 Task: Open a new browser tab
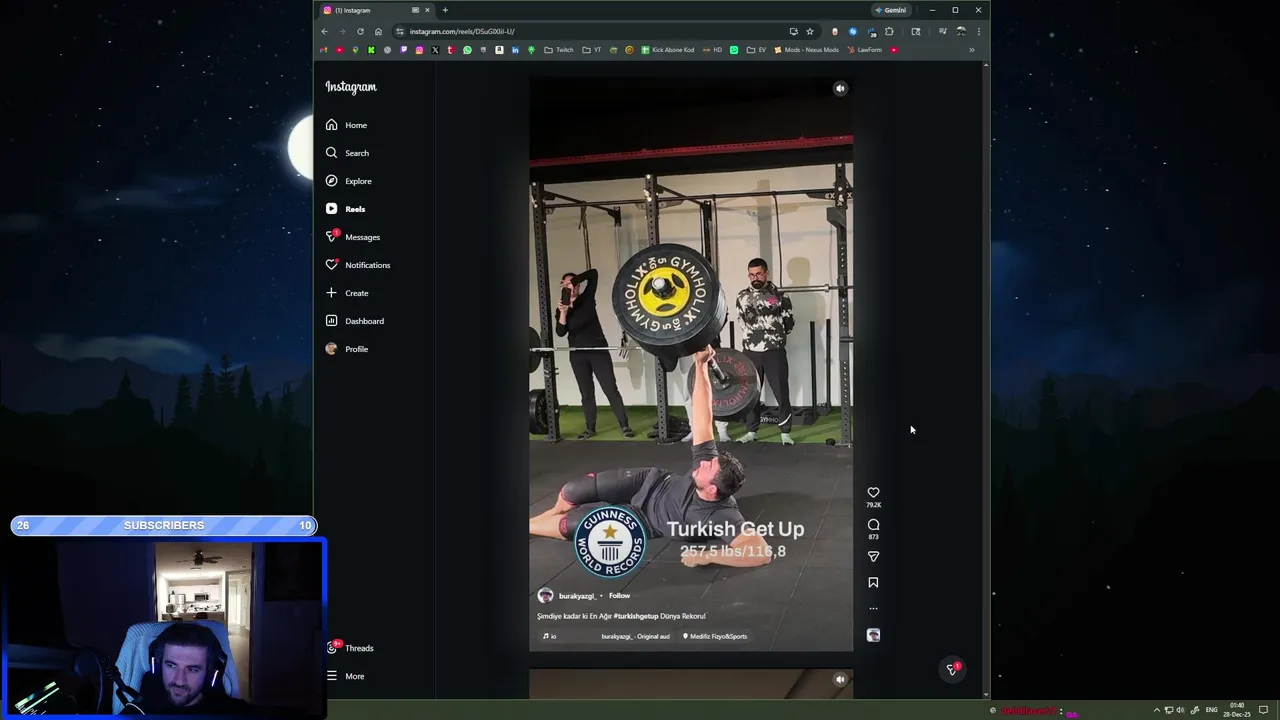point(445,10)
